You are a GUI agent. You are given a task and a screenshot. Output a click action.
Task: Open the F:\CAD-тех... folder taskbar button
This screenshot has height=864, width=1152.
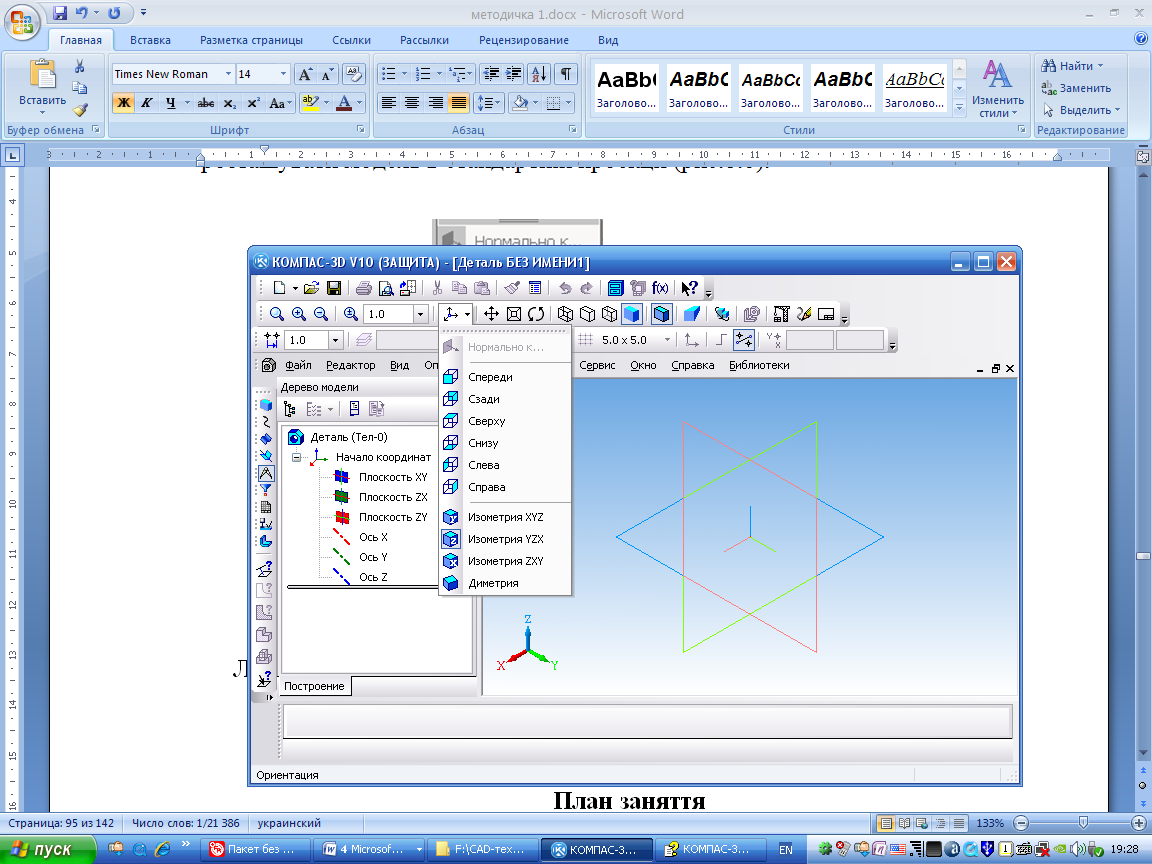483,849
